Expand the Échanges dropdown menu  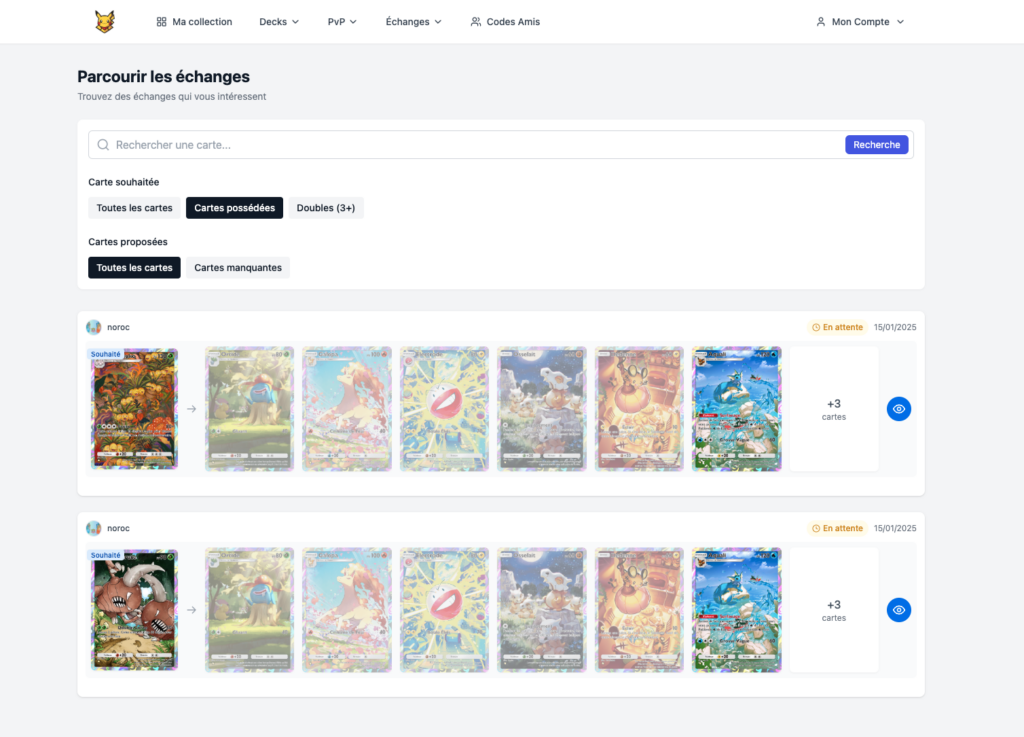coord(413,22)
